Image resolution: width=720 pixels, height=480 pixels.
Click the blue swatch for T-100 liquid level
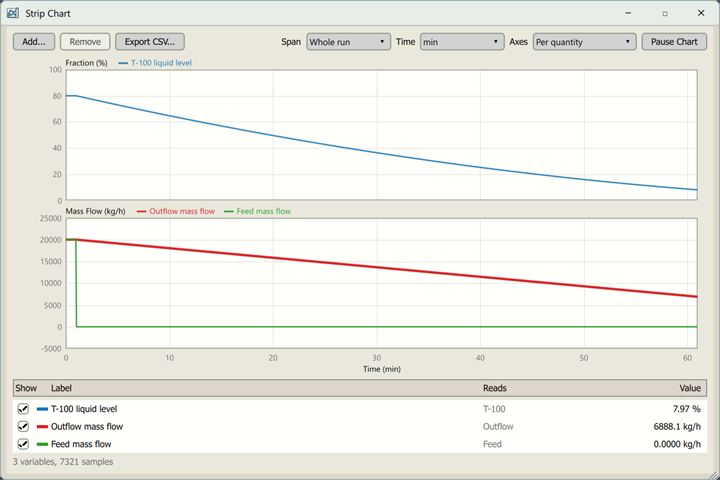pyautogui.click(x=42, y=409)
